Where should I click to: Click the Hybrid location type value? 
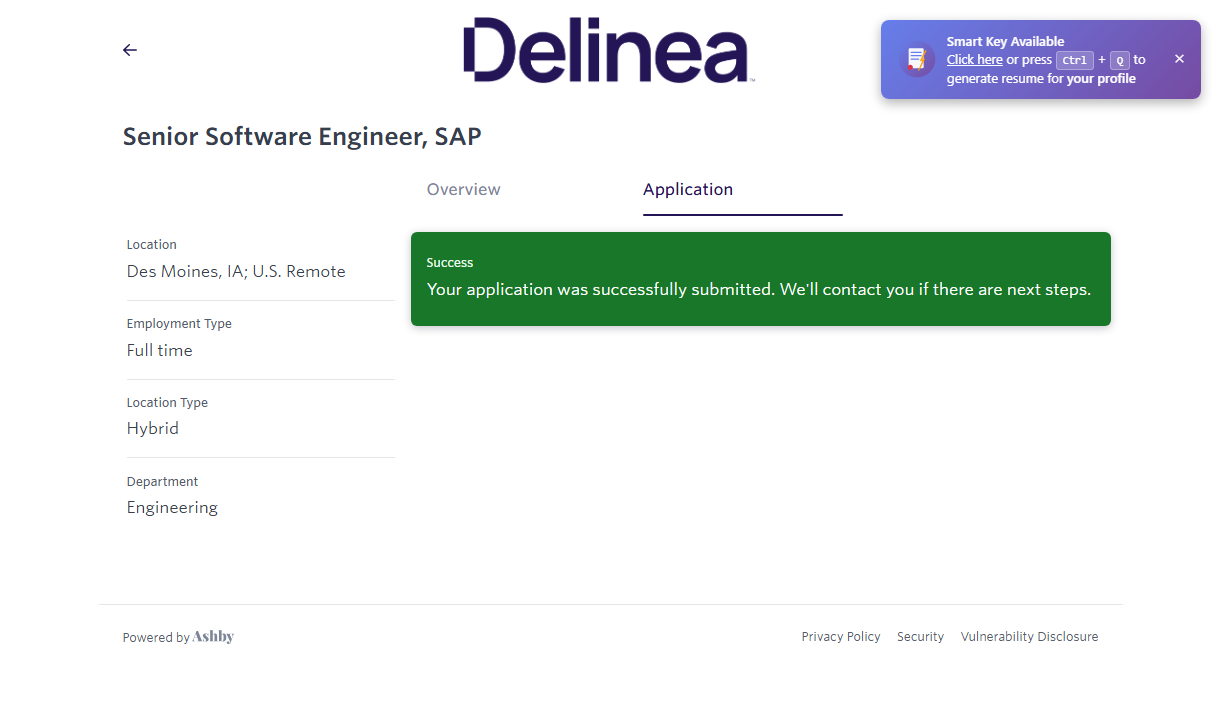[152, 429]
